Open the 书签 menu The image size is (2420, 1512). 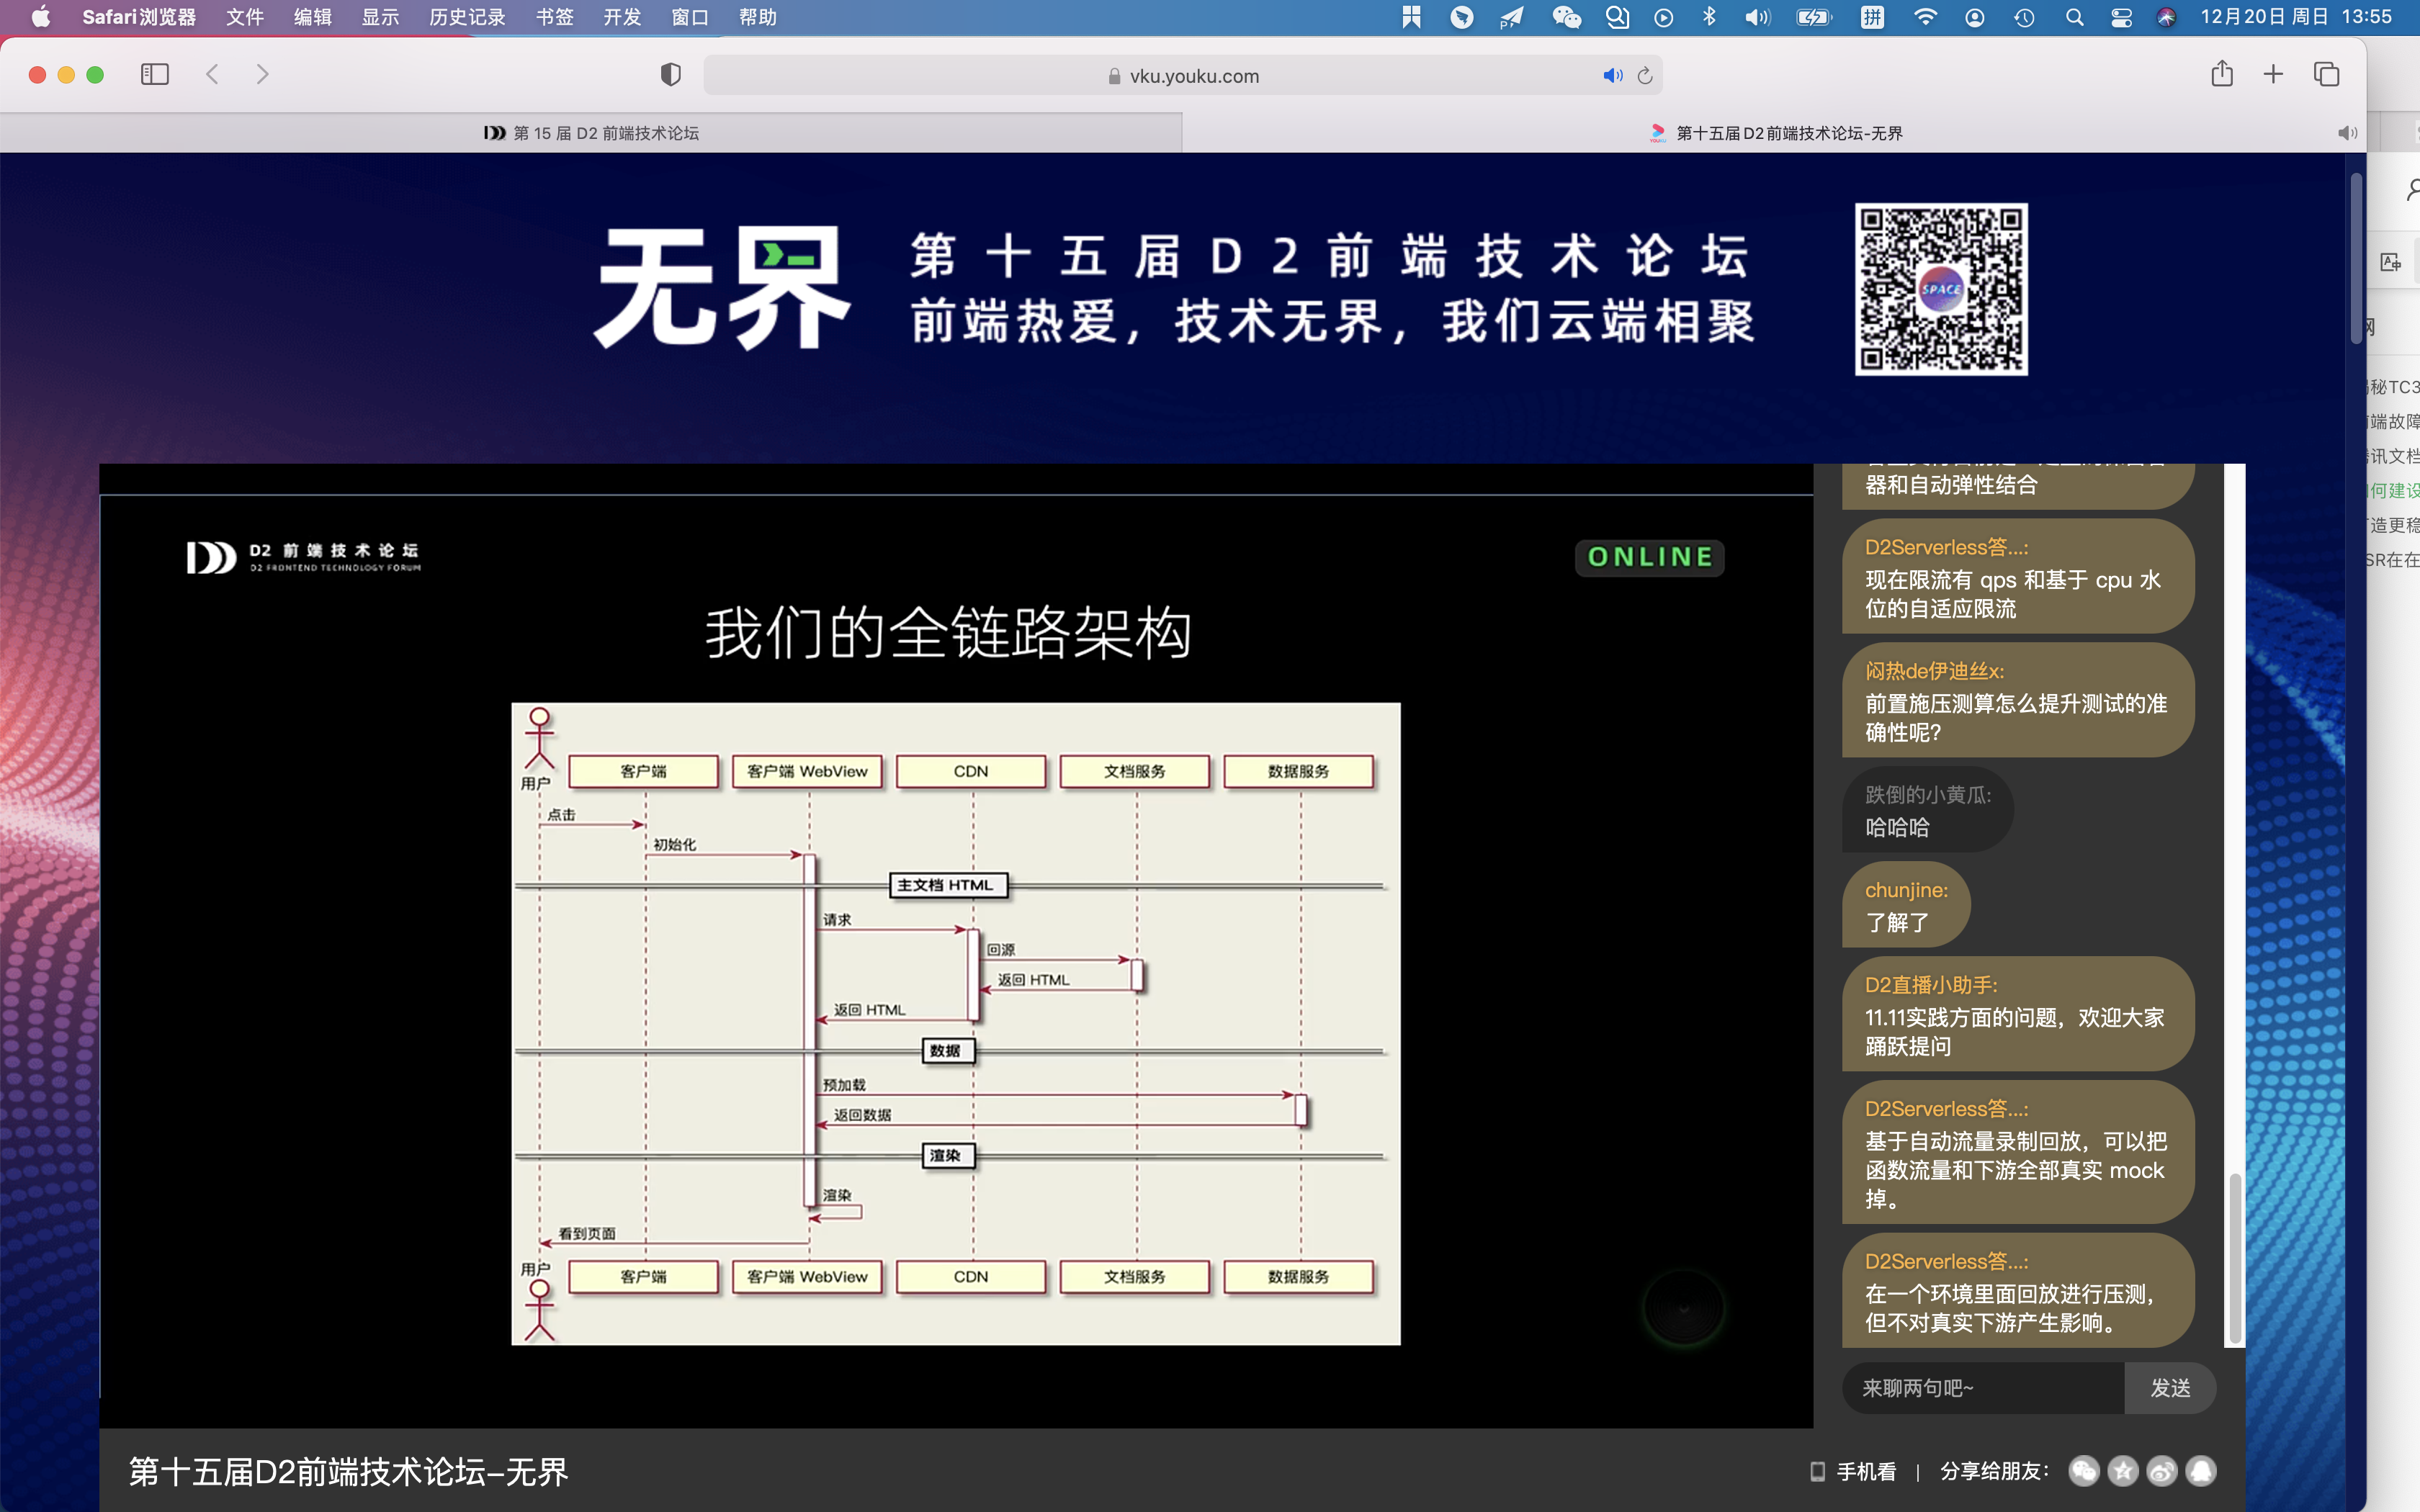554,17
